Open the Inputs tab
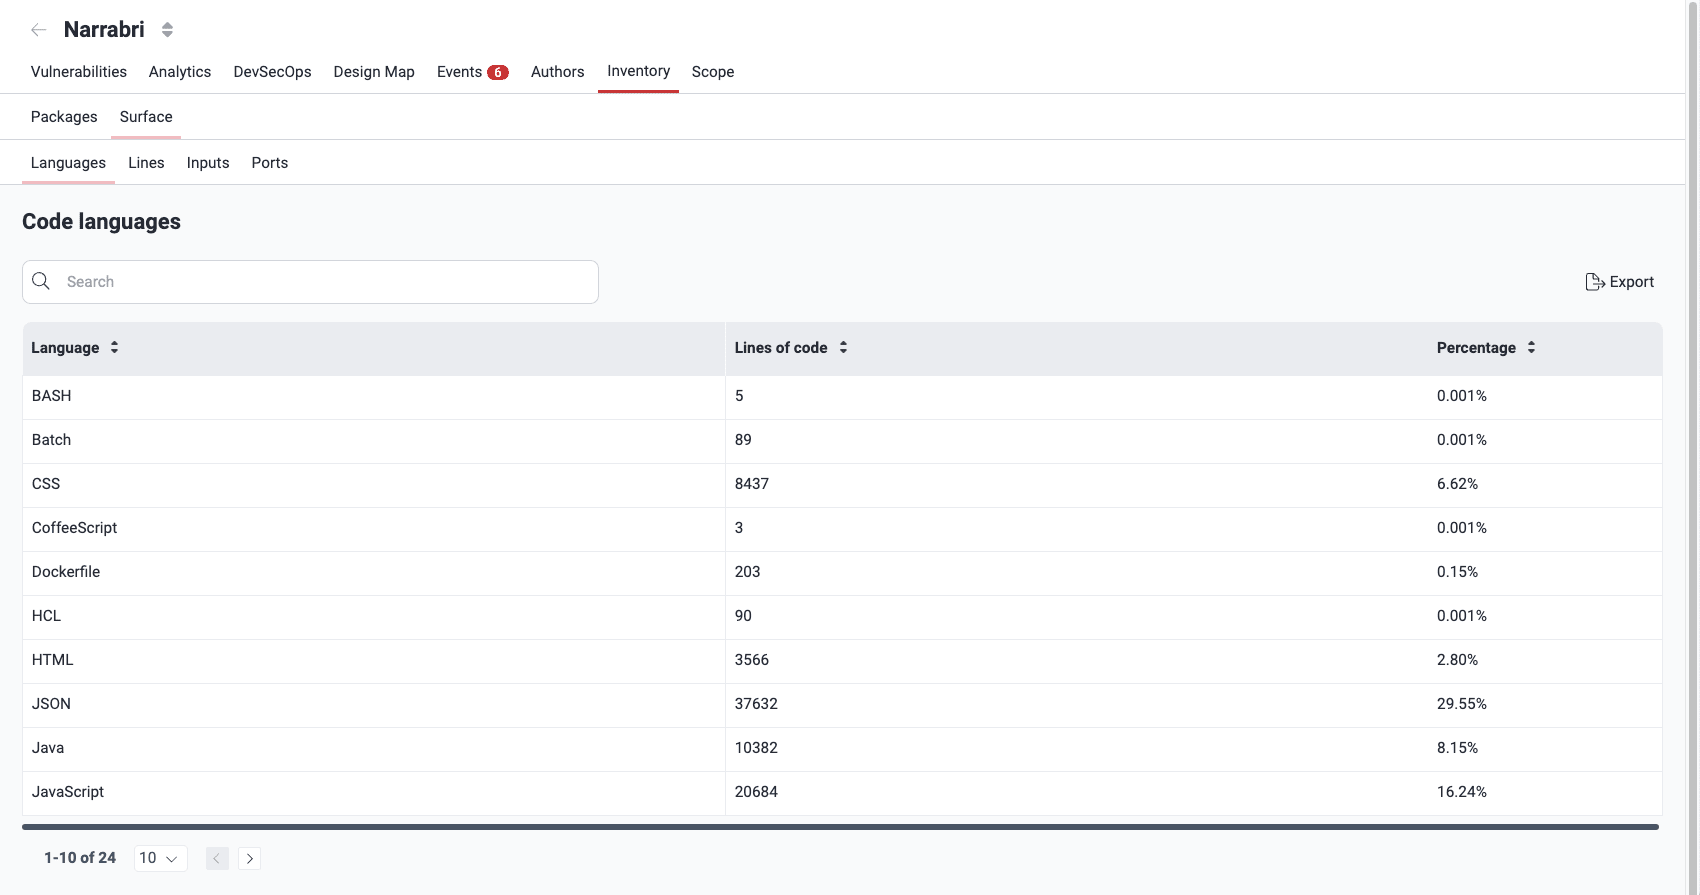1700x895 pixels. pyautogui.click(x=208, y=163)
